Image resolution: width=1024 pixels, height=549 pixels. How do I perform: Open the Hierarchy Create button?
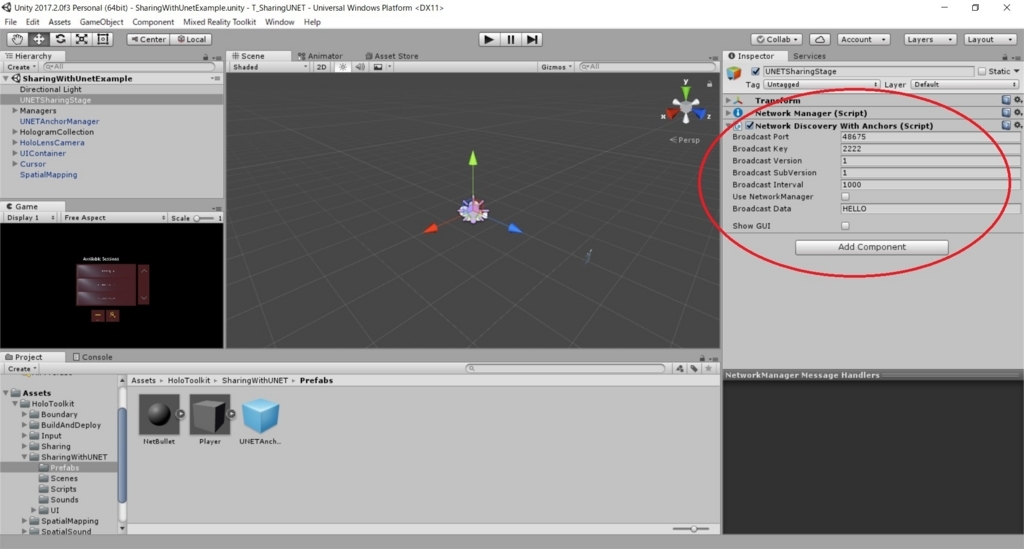[21, 67]
